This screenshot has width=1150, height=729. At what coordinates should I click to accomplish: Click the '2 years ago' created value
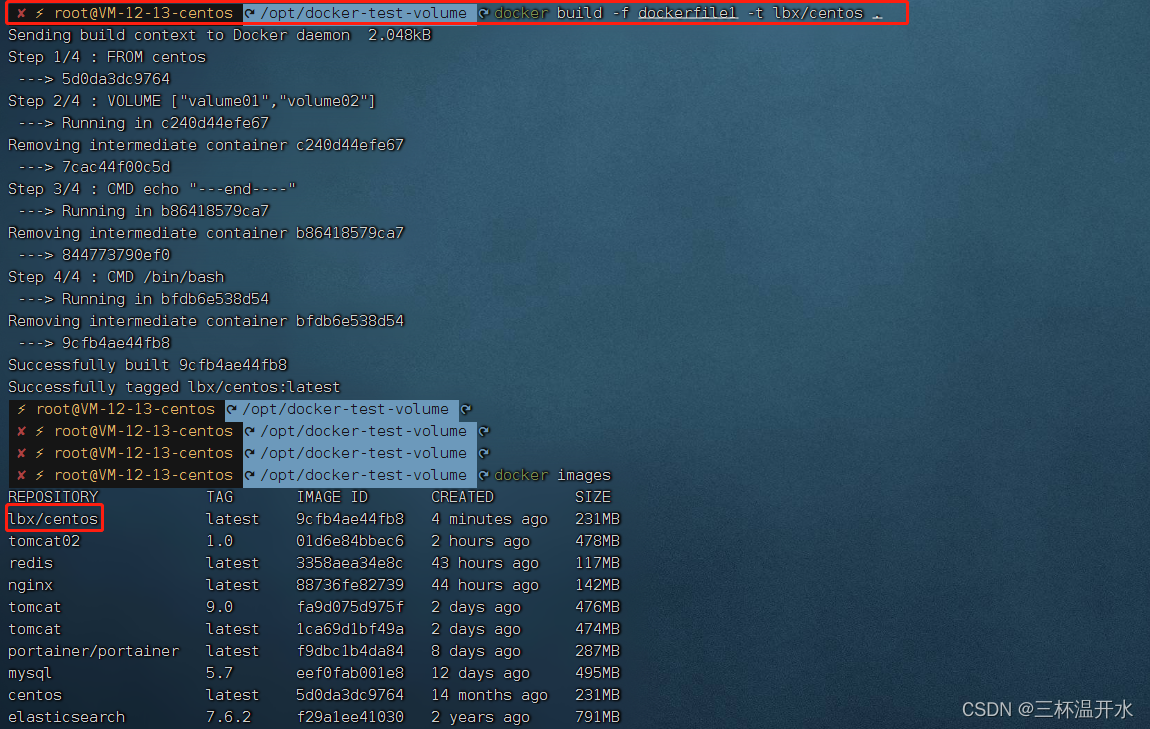480,717
